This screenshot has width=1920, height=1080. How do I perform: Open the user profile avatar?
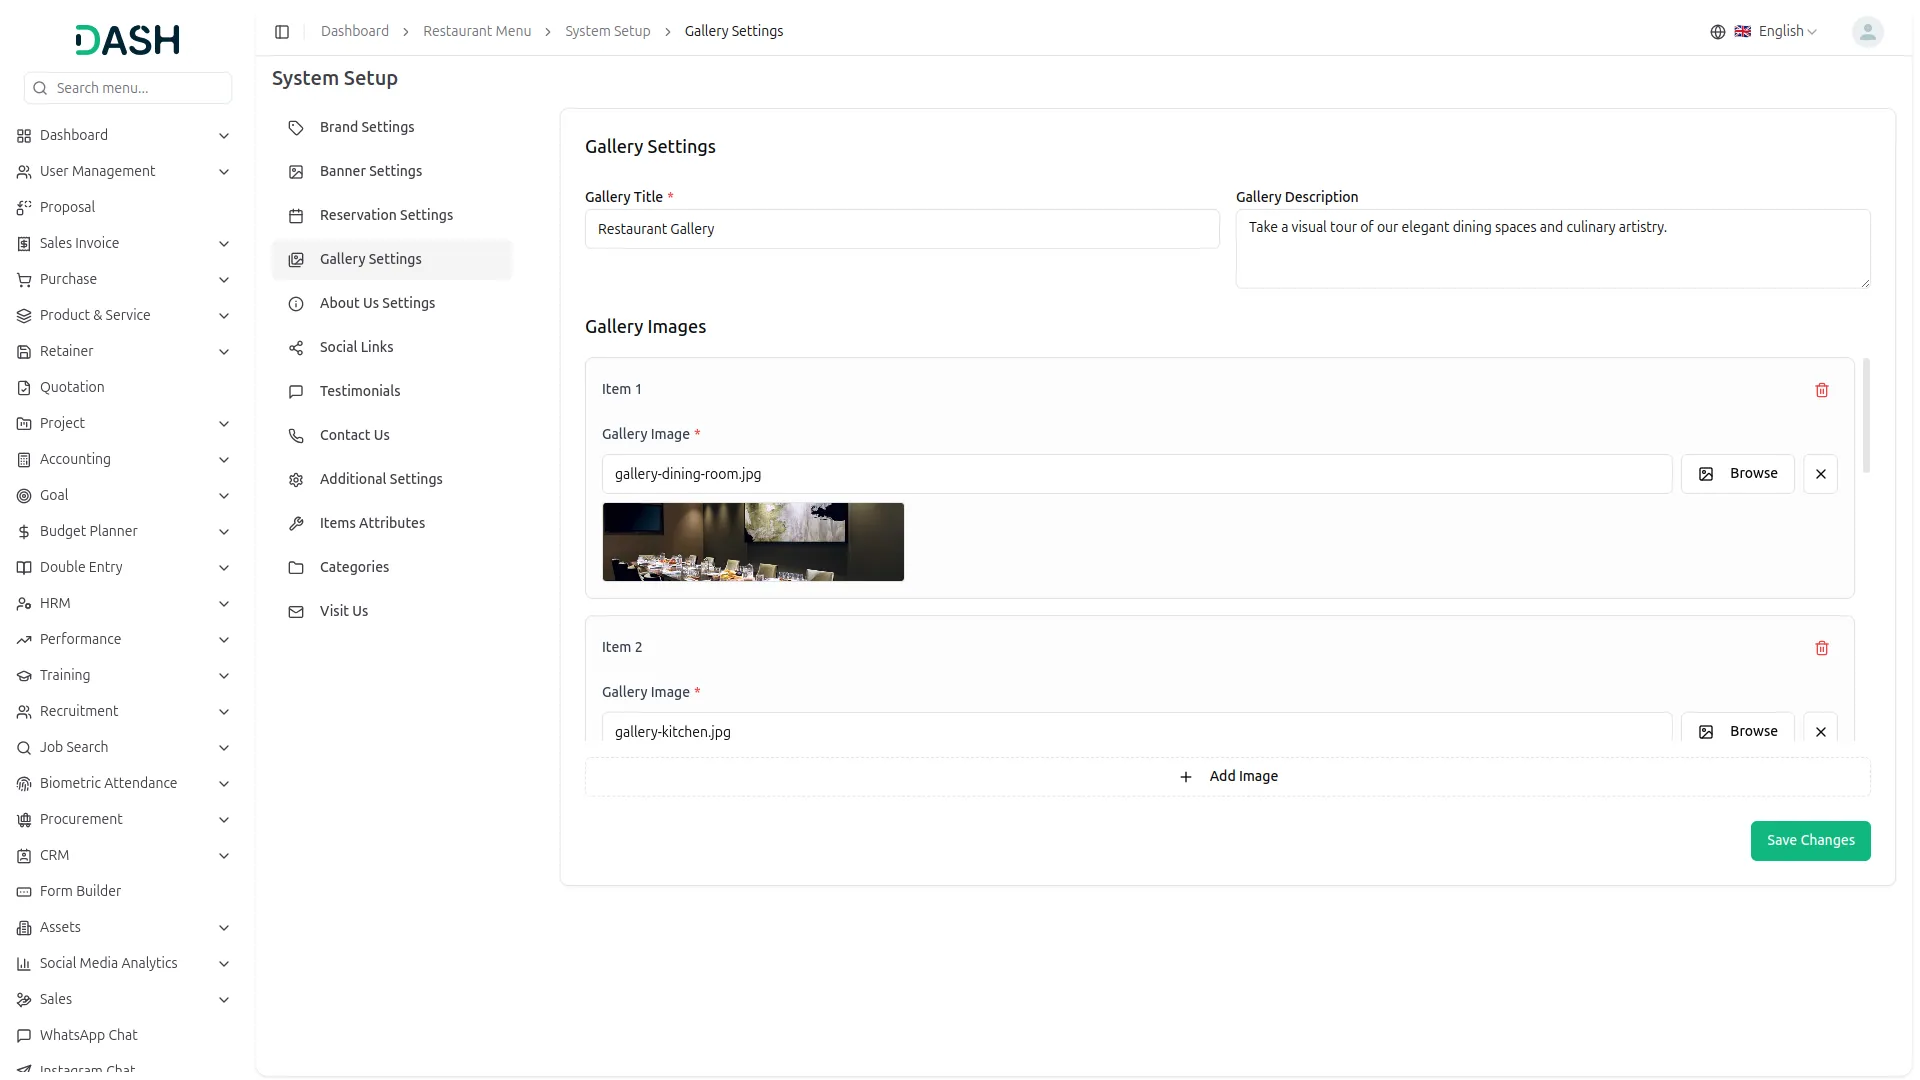point(1866,32)
